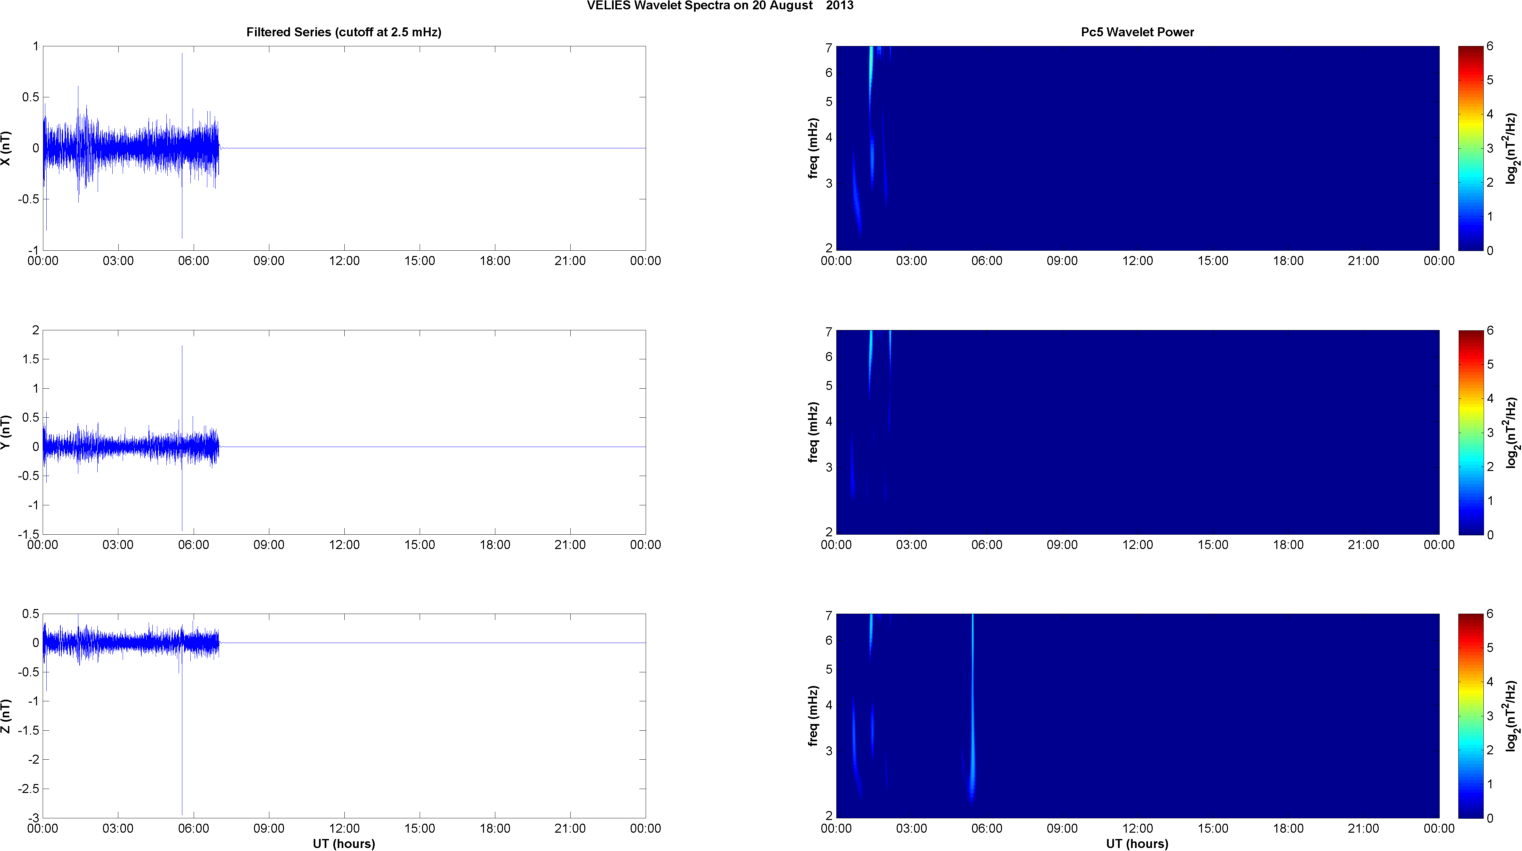Viewport: 1522px width, 851px height.
Task: Click the log2(nT²/Hz) label beside the top colorbar
Action: click(1513, 148)
